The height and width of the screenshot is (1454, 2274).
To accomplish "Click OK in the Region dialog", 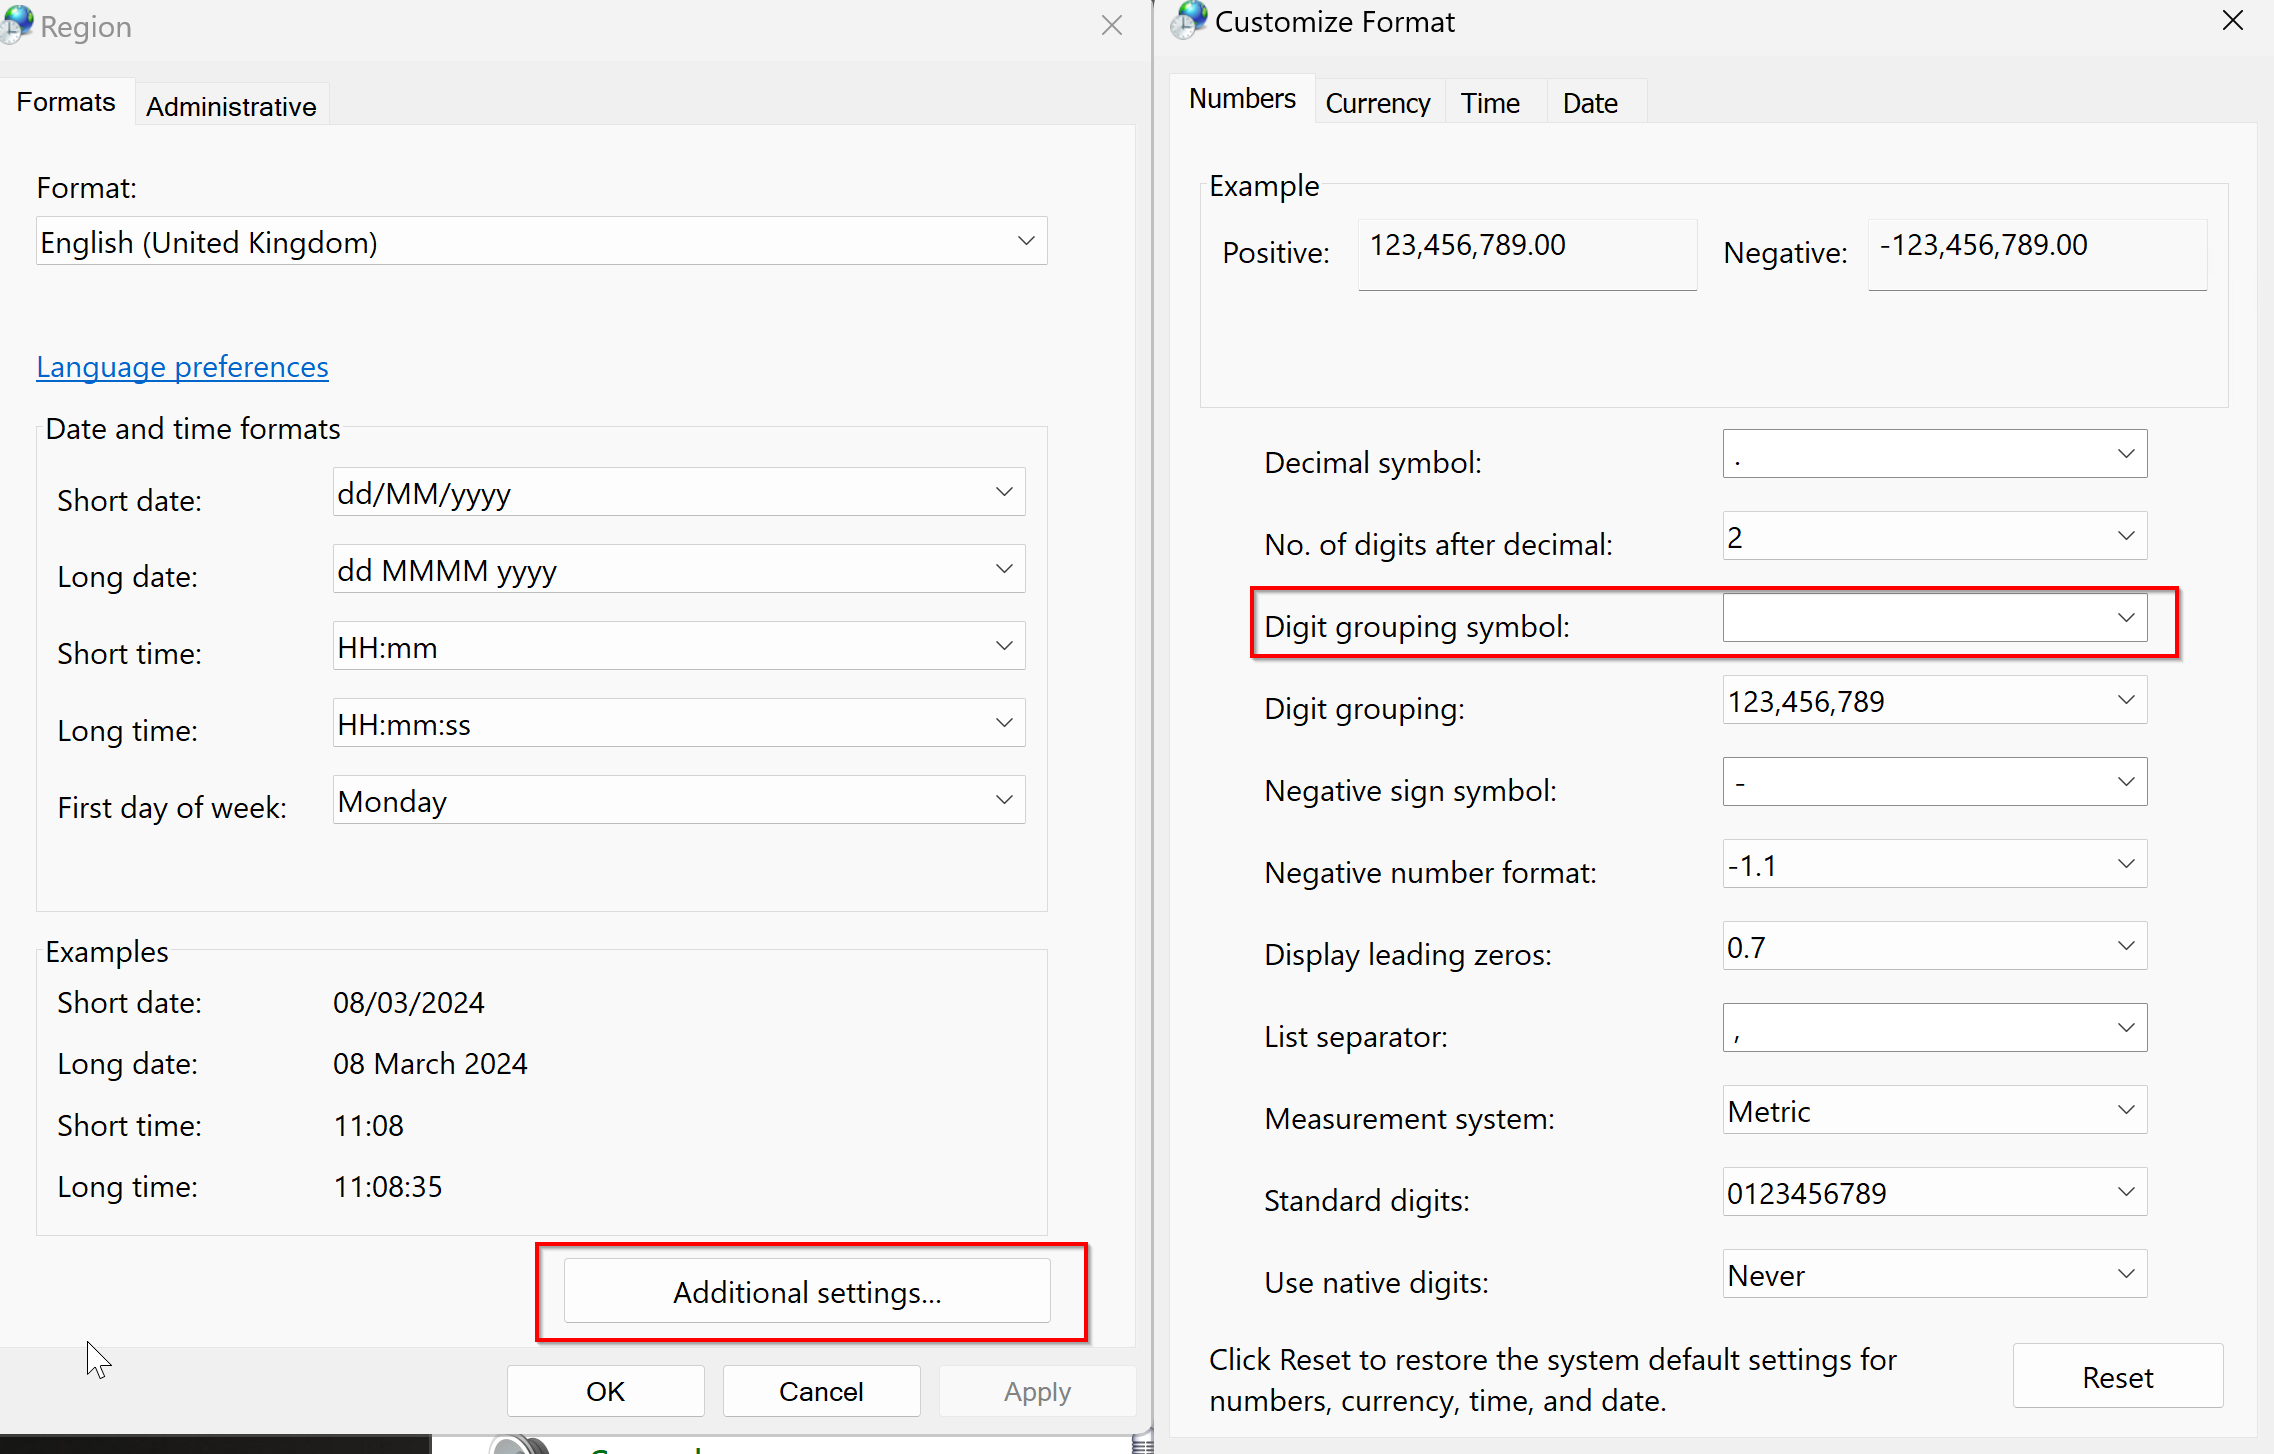I will [605, 1391].
